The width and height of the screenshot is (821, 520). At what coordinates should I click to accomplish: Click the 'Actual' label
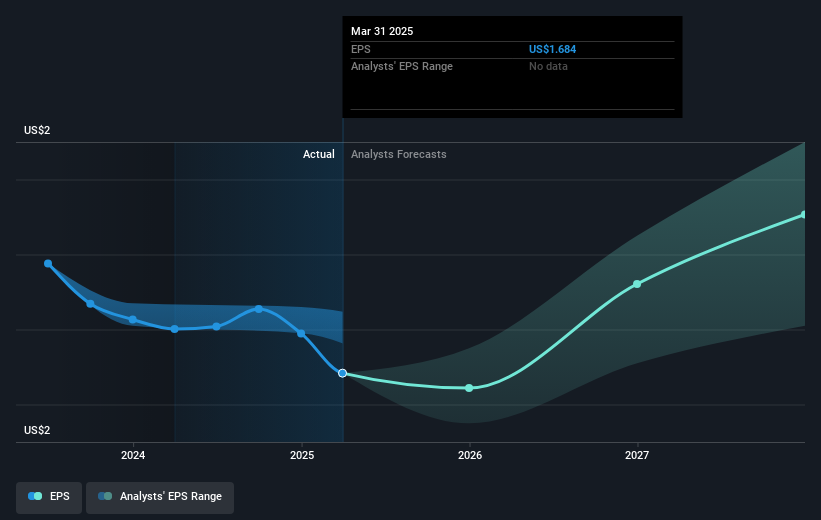(318, 154)
